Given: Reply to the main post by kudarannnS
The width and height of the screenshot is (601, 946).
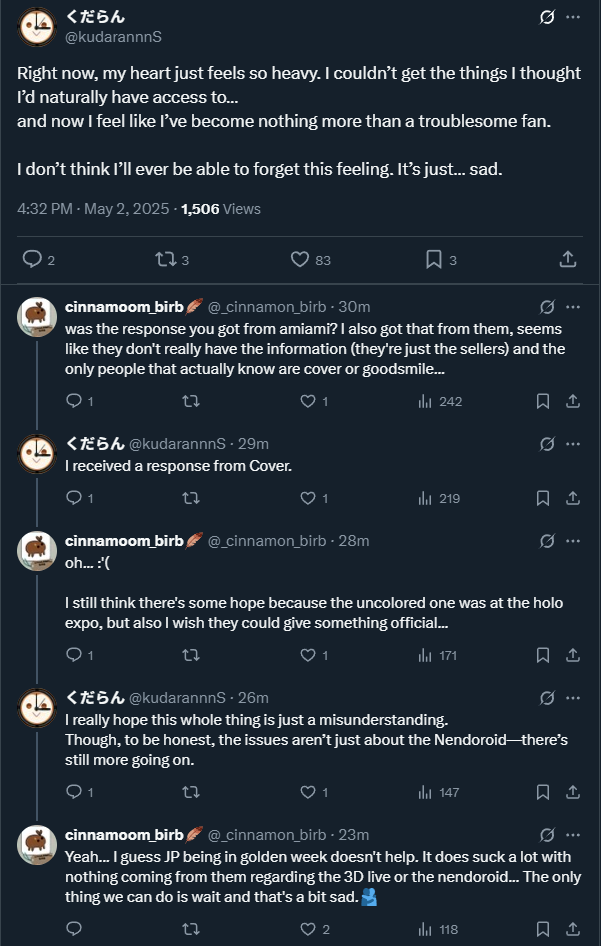Looking at the screenshot, I should (33, 259).
